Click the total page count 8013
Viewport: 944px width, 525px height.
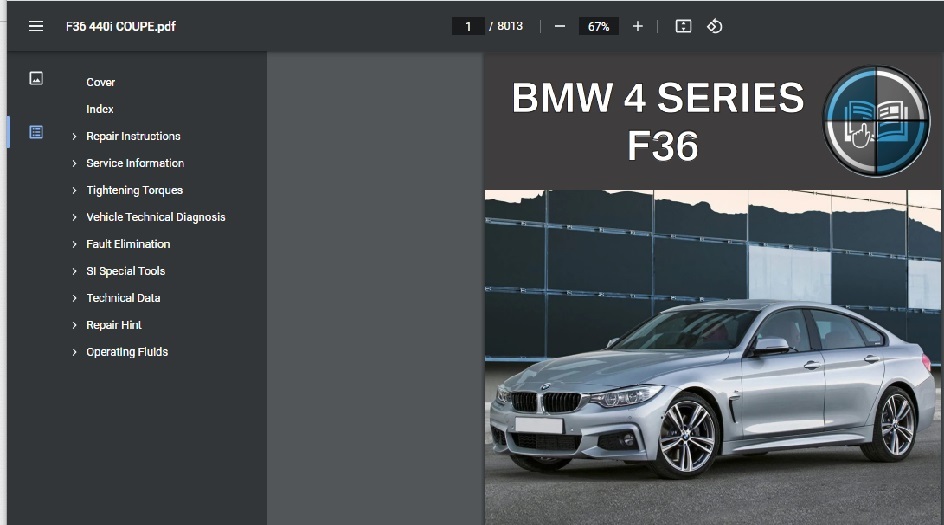click(x=510, y=26)
